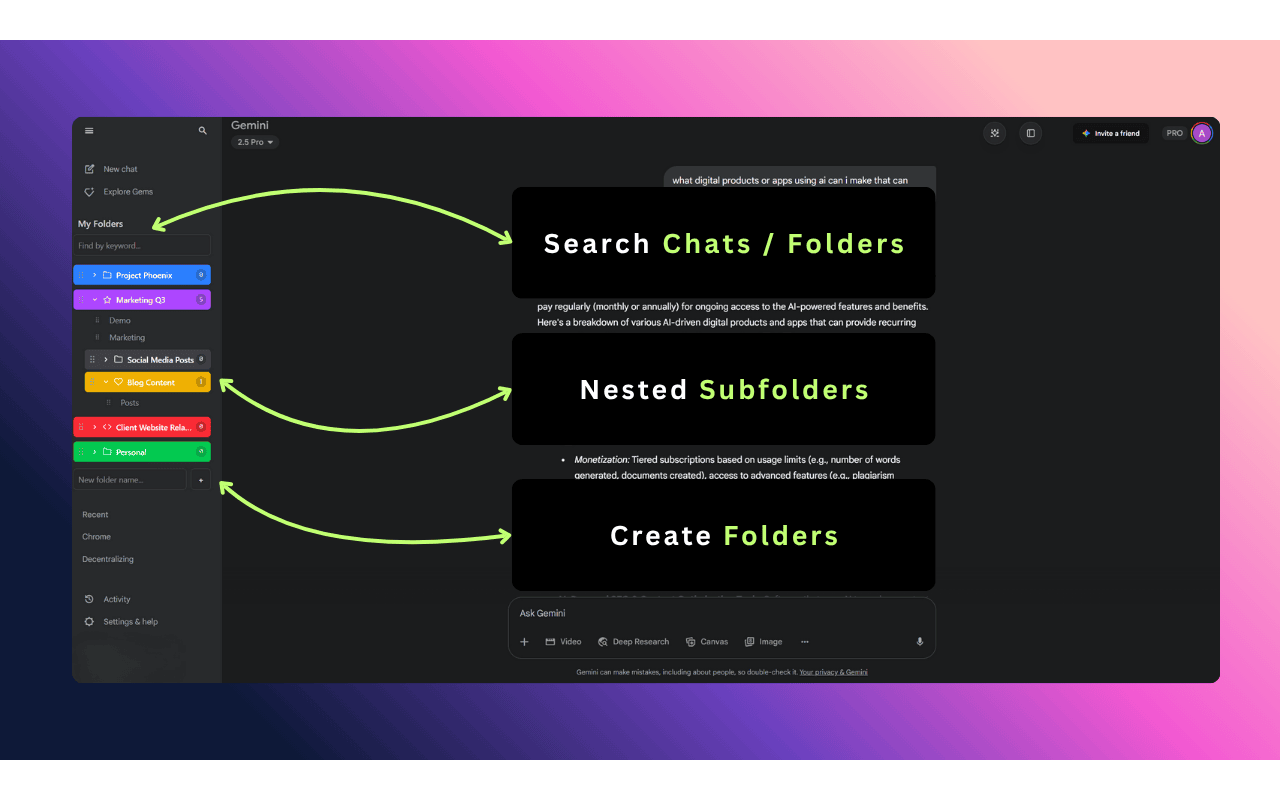Open the sidebar search magnifier
1280x800 pixels.
202,130
